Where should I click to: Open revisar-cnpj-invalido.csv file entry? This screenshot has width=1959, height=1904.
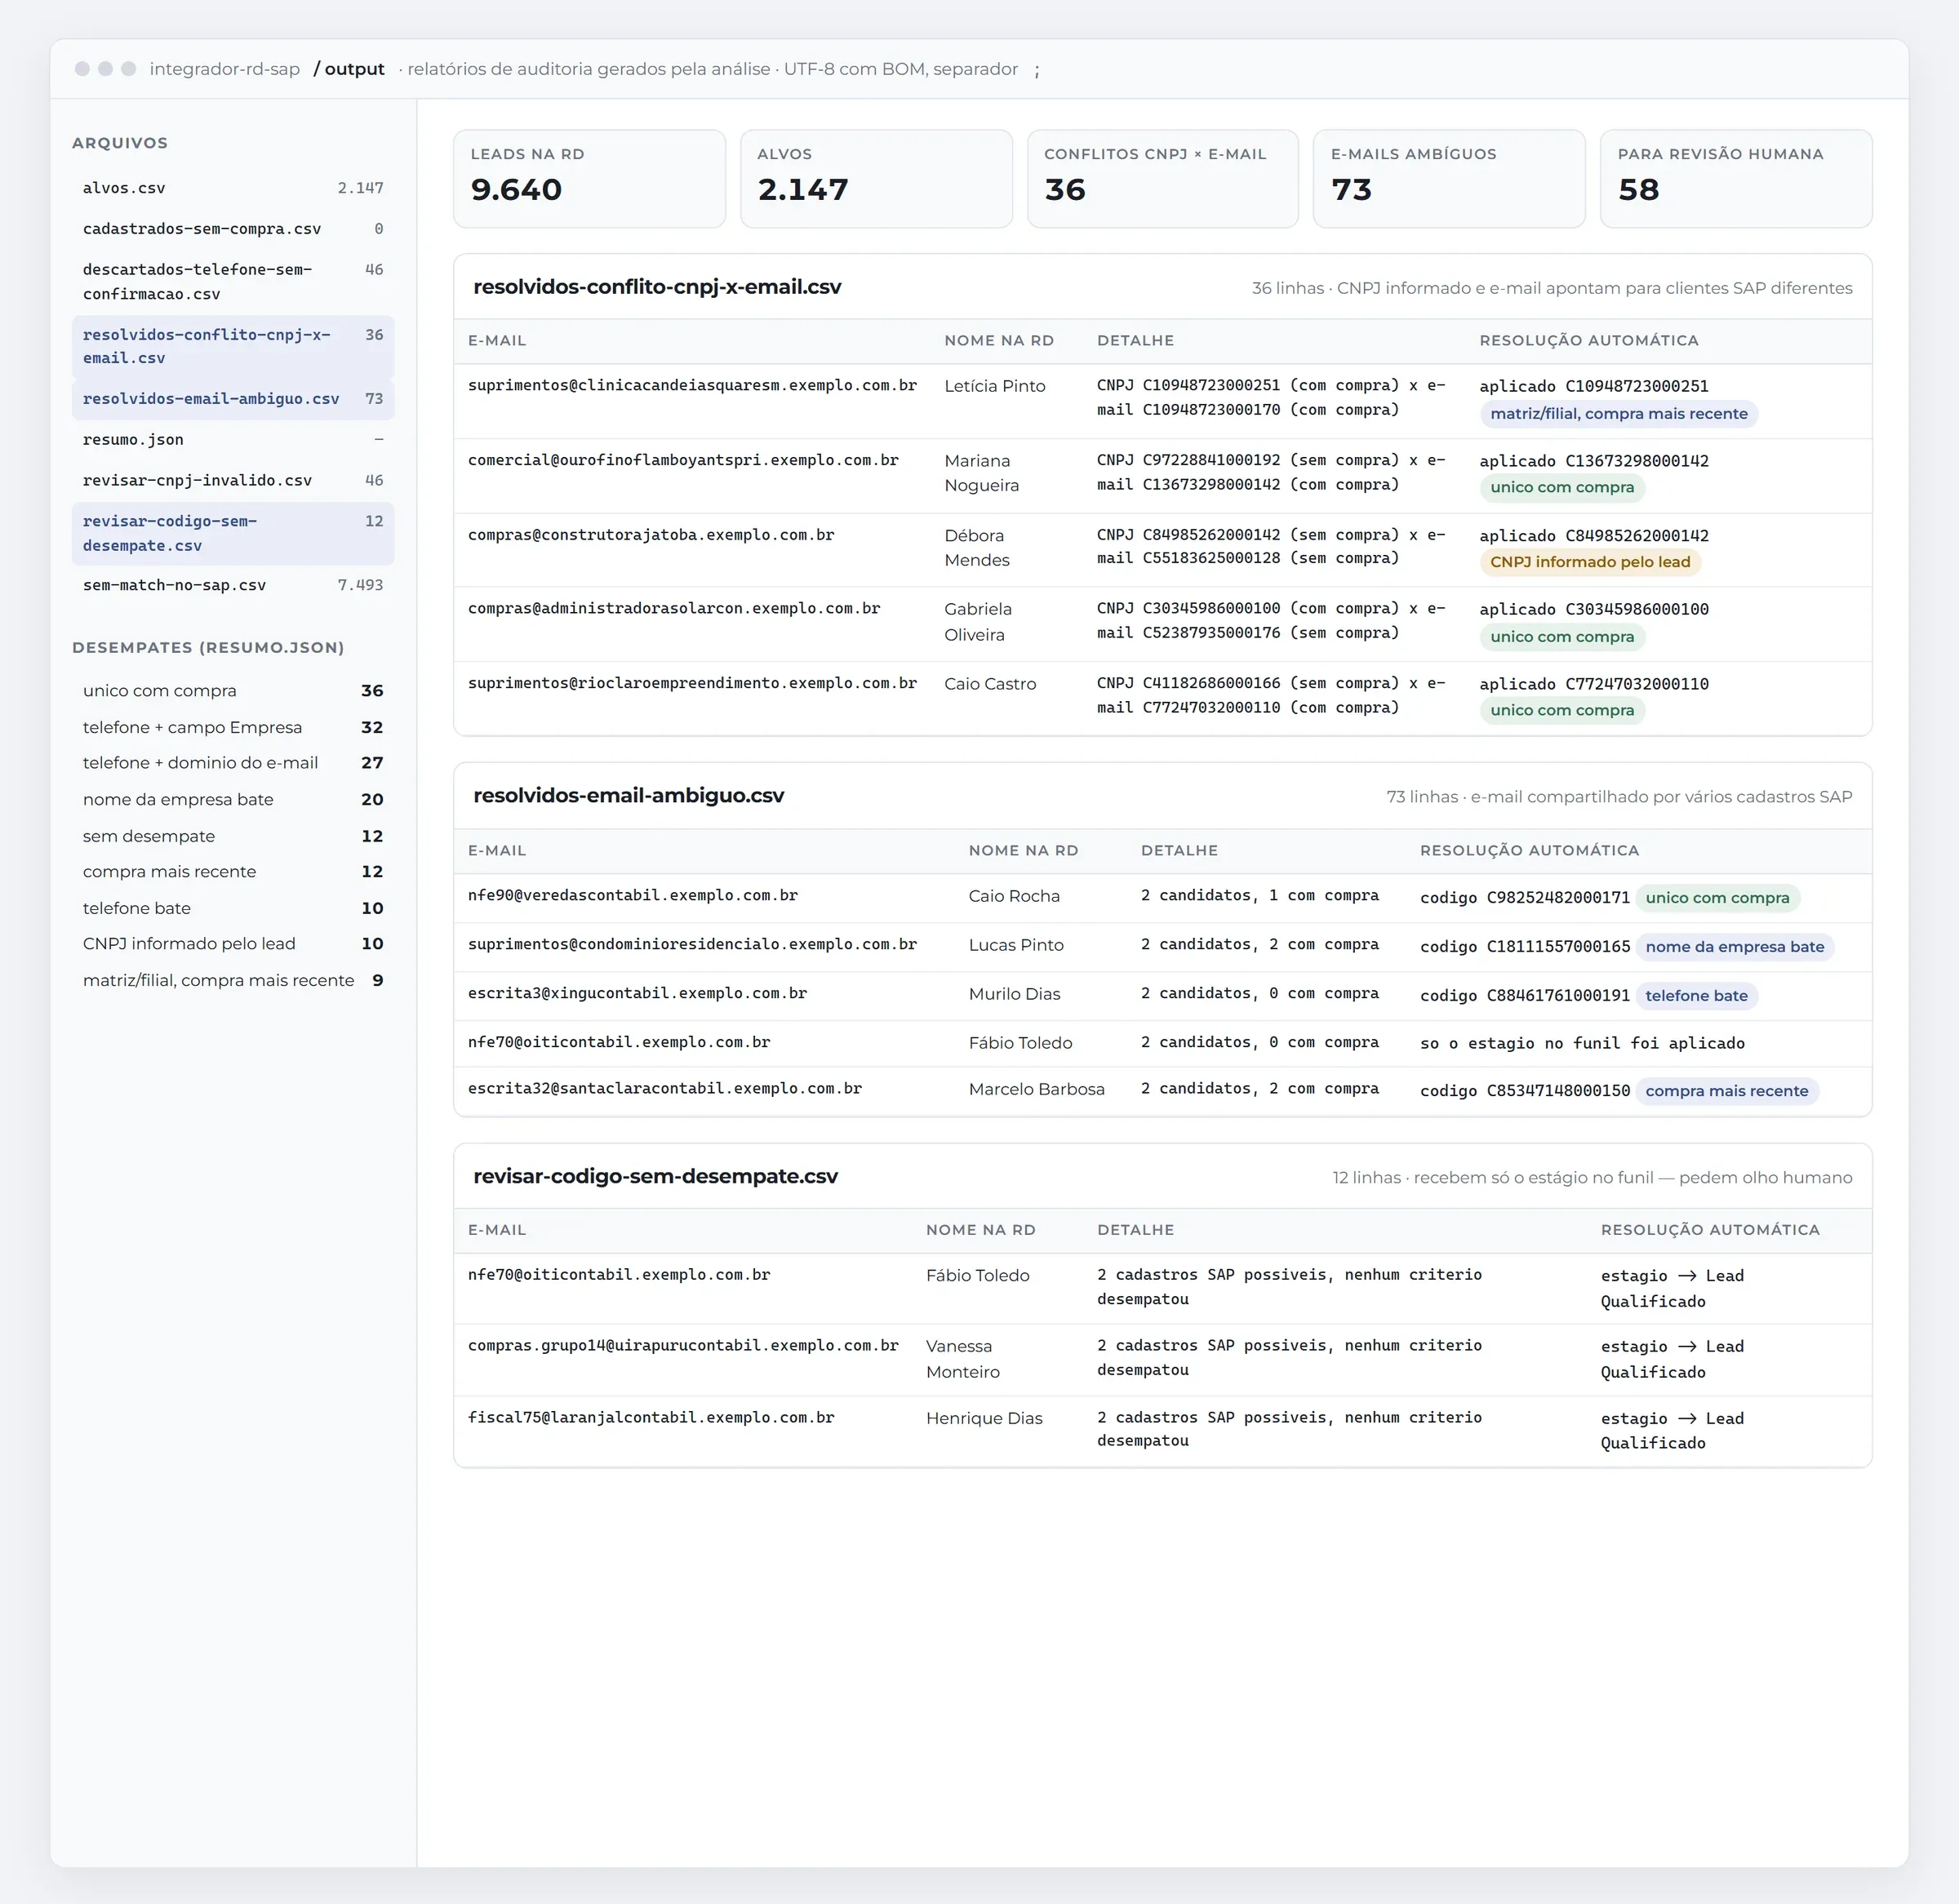pos(233,481)
